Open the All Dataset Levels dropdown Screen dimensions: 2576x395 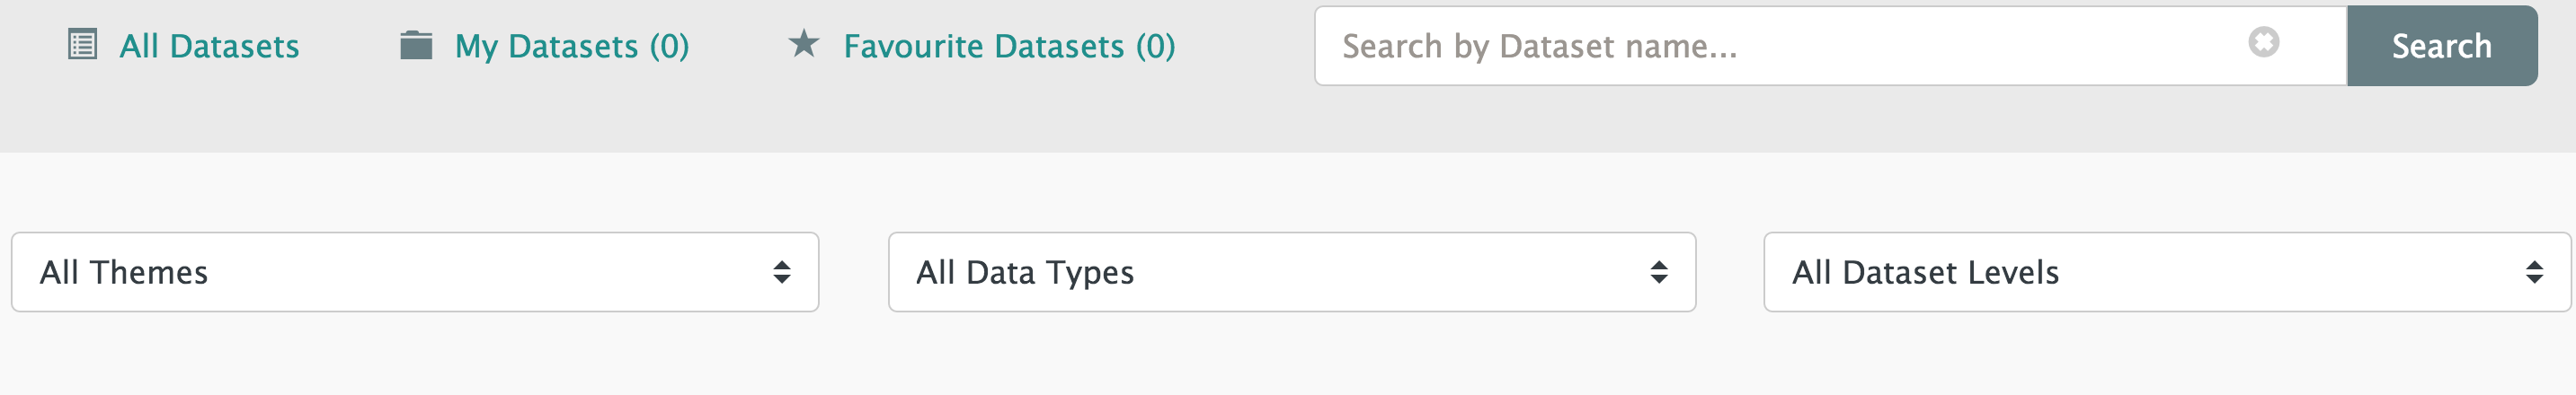pyautogui.click(x=2167, y=272)
